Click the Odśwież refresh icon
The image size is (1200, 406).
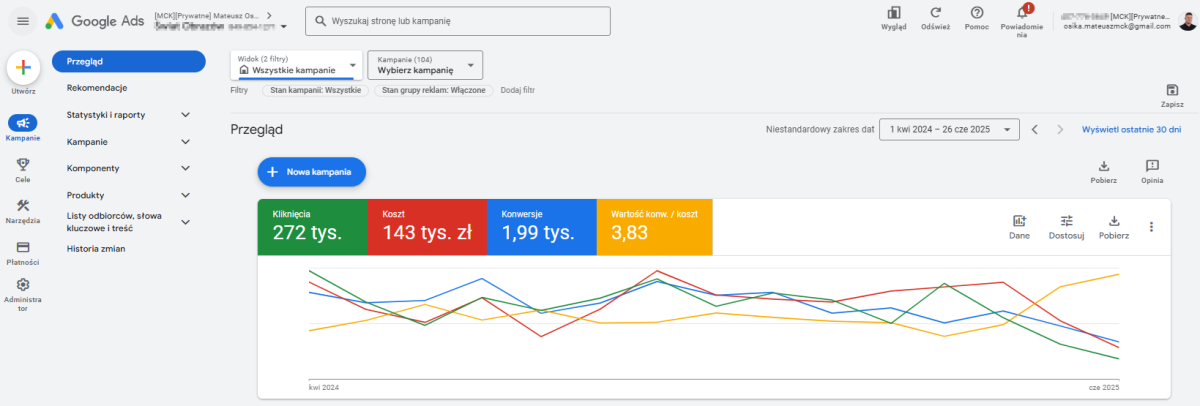(x=935, y=13)
